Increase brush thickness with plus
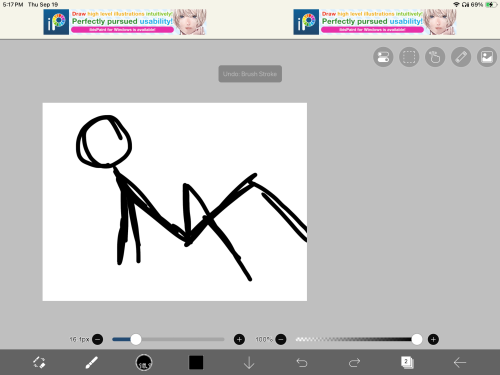Image resolution: width=500 pixels, height=375 pixels. (x=239, y=339)
